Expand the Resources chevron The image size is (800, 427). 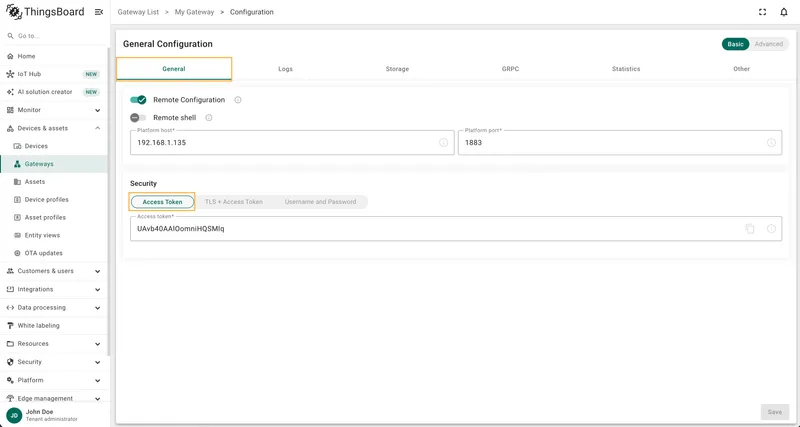(97, 344)
